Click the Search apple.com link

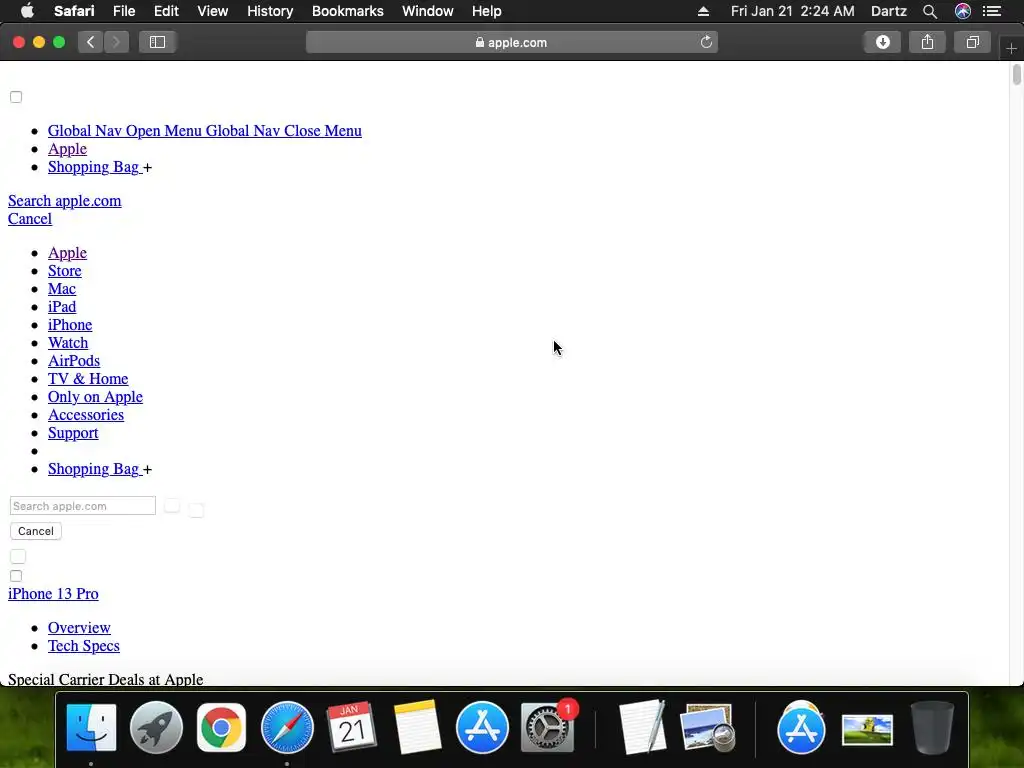pyautogui.click(x=65, y=200)
